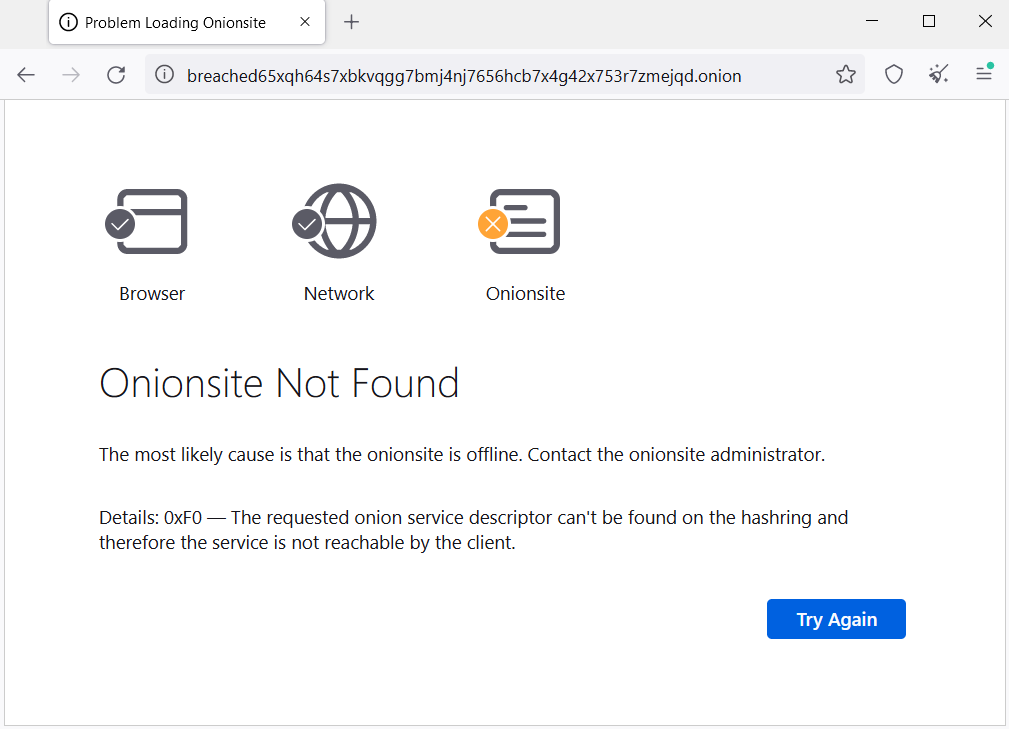
Task: Click the Onionsite icon with orange X
Action: 524,221
